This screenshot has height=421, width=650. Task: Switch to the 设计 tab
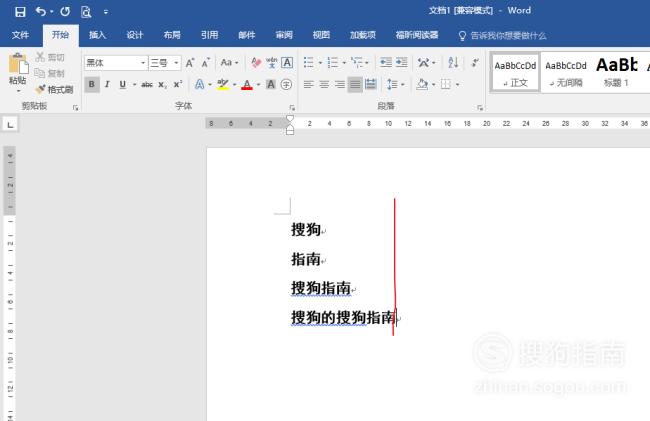[135, 35]
